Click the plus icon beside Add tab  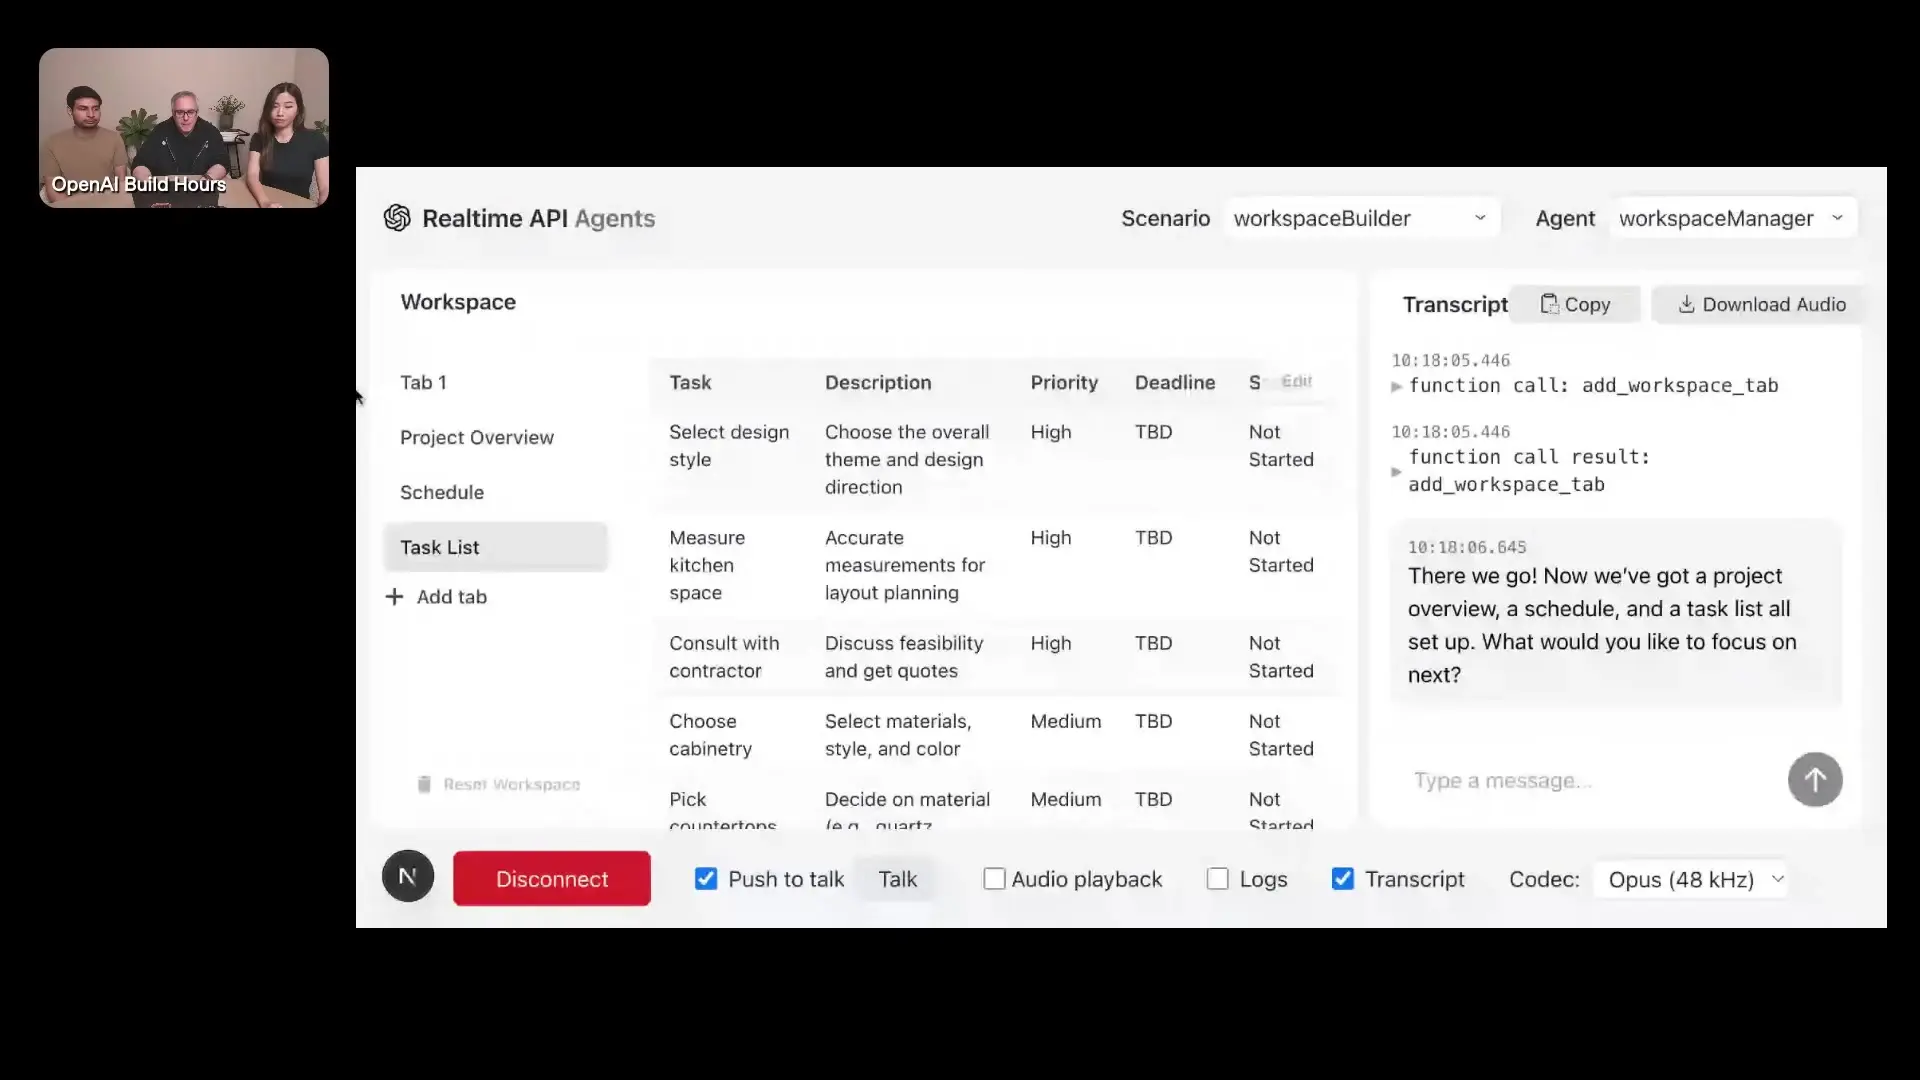pos(395,597)
